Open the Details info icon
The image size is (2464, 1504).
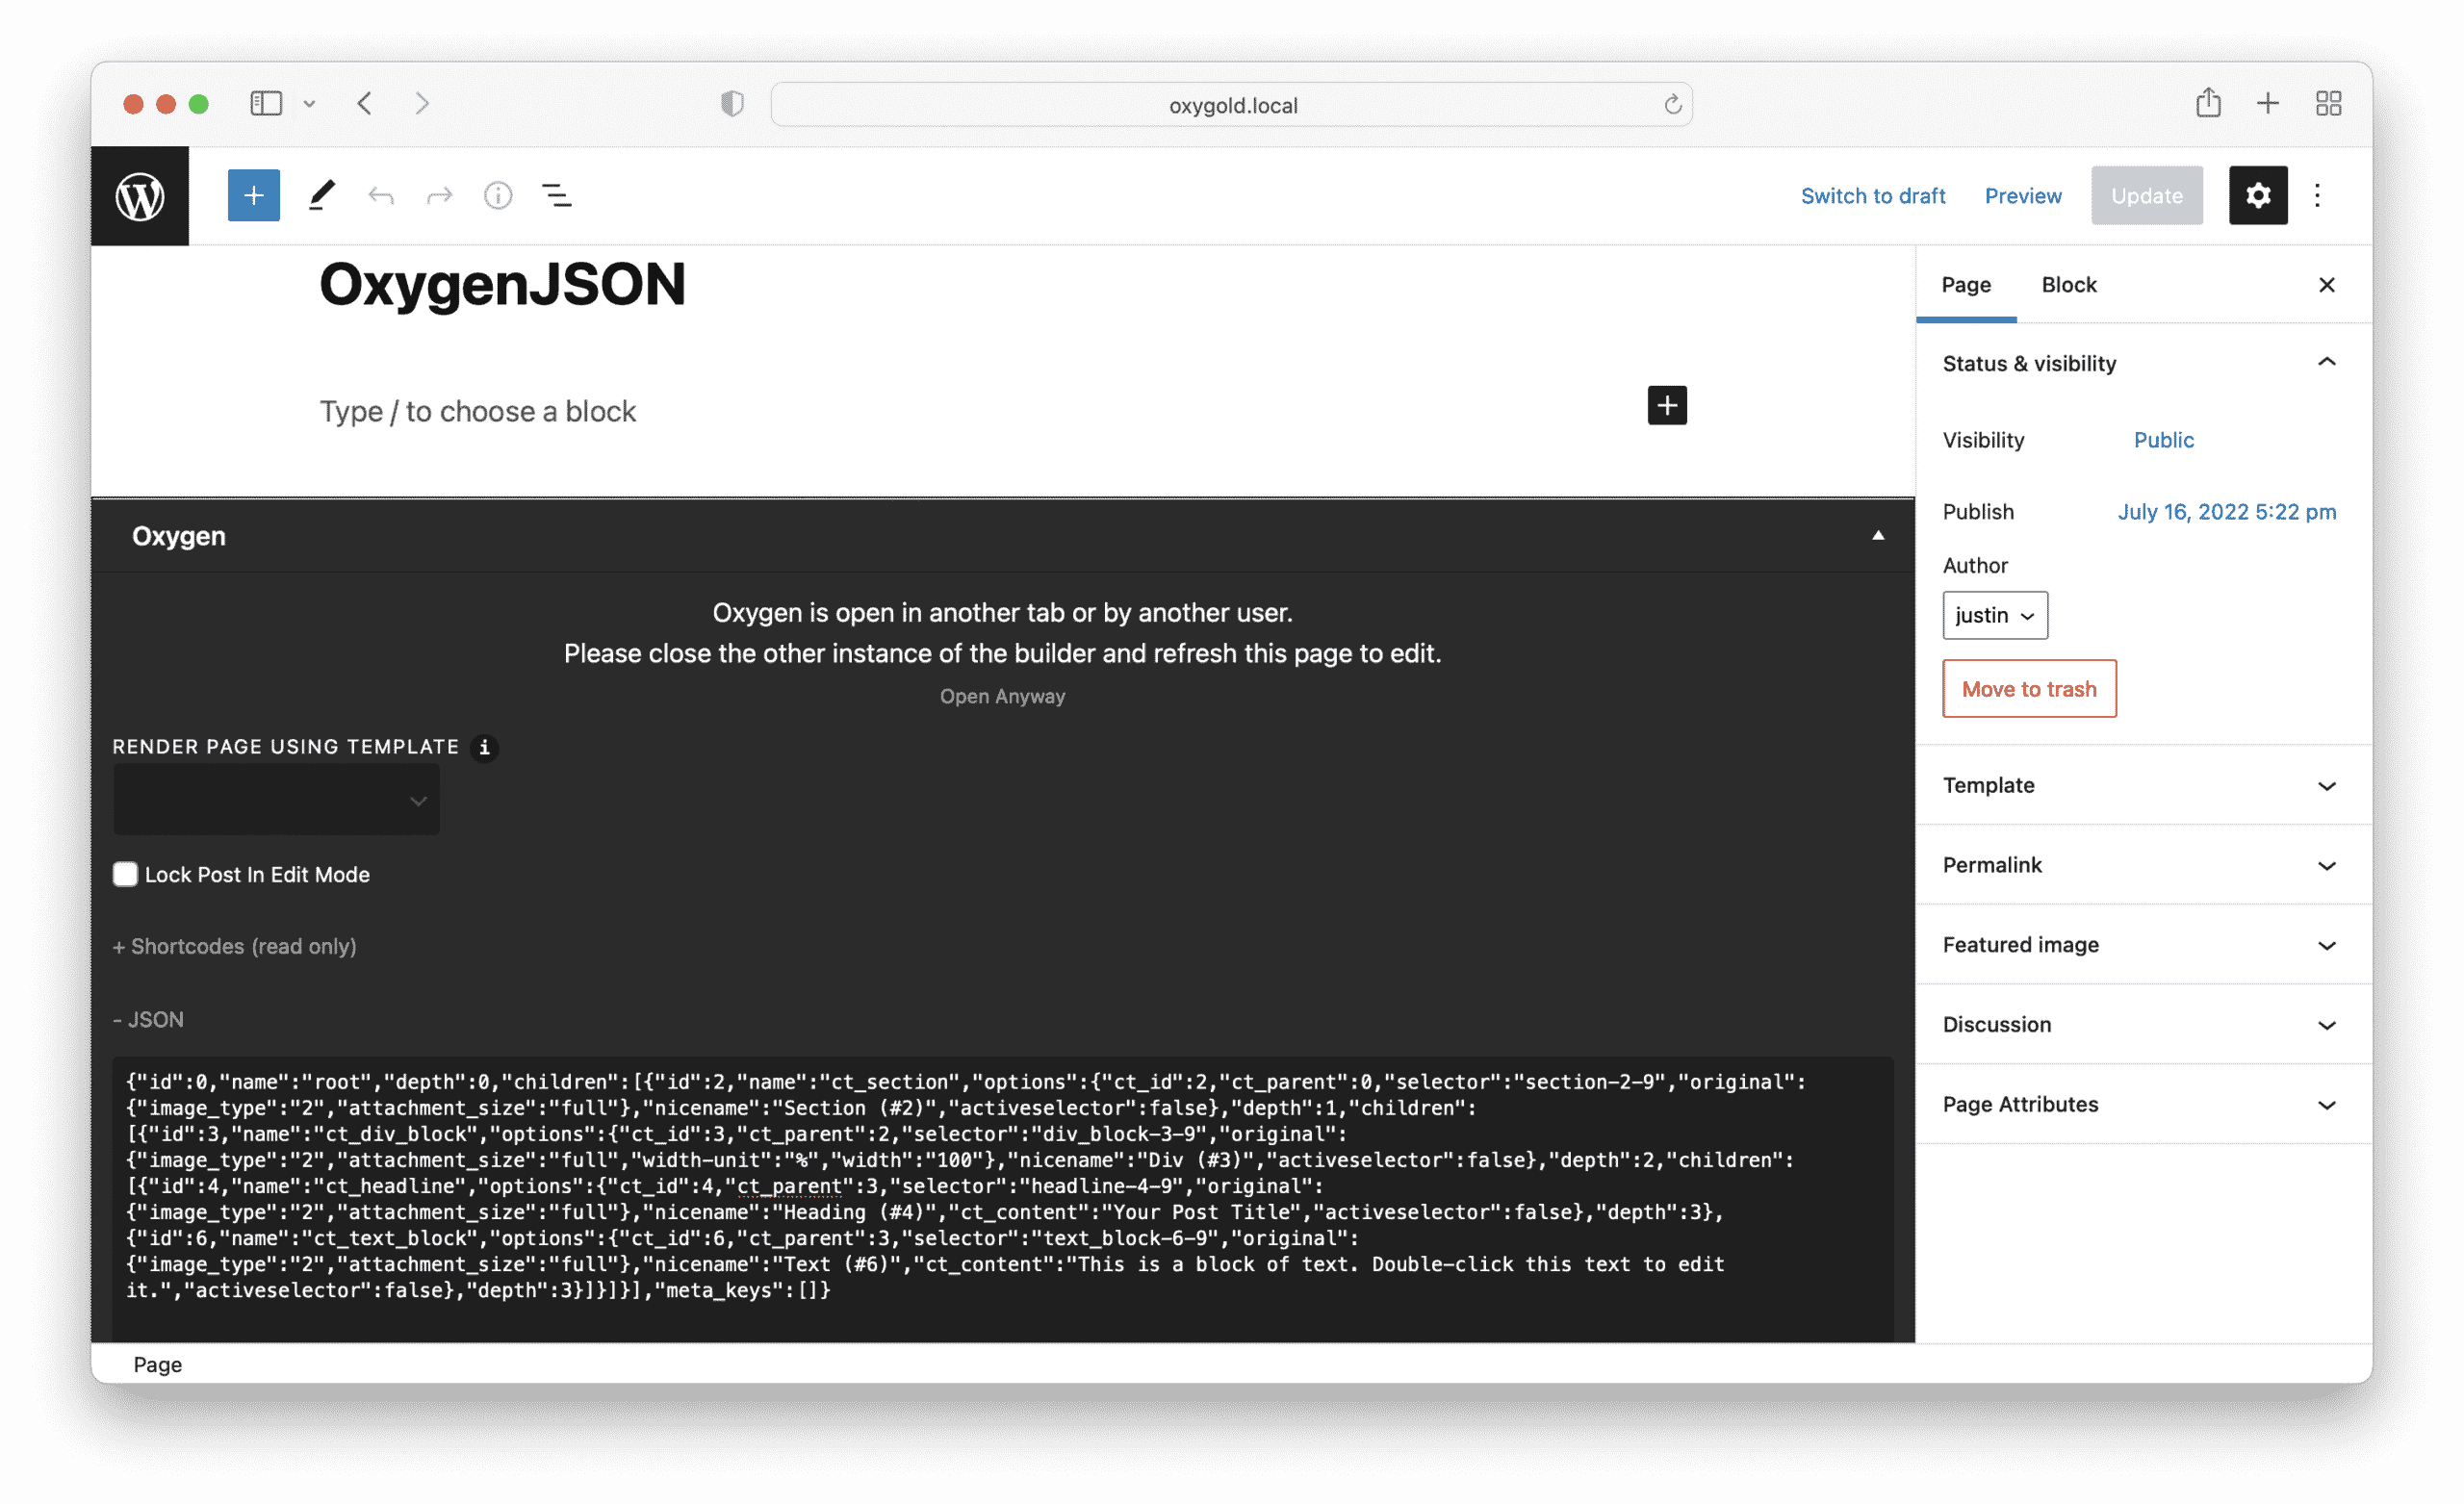pyautogui.click(x=498, y=196)
